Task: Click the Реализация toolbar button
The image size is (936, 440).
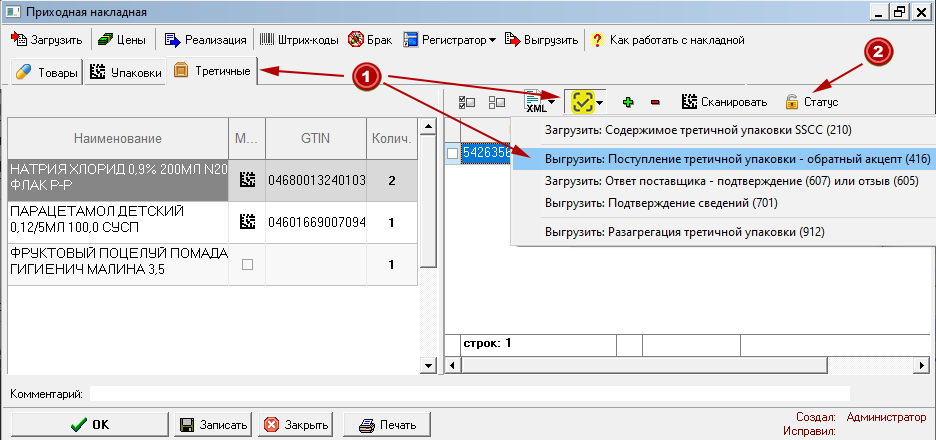Action: point(205,40)
